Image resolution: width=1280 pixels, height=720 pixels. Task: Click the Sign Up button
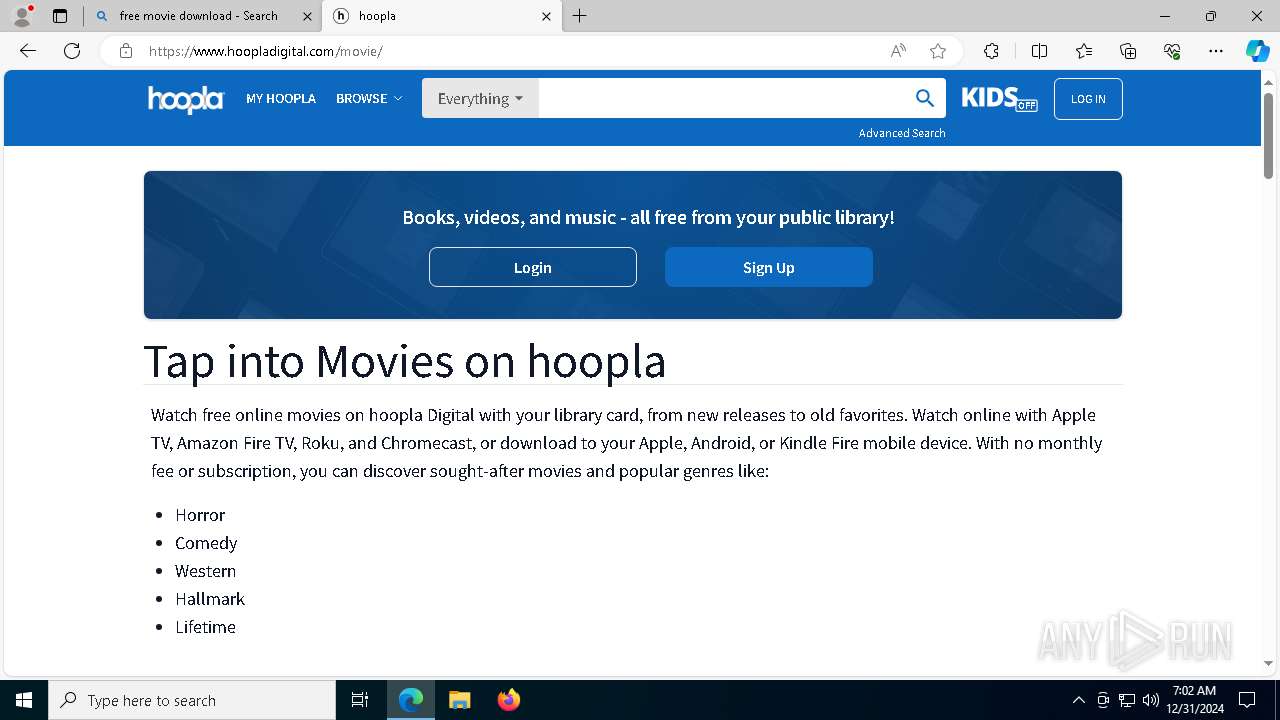769,267
